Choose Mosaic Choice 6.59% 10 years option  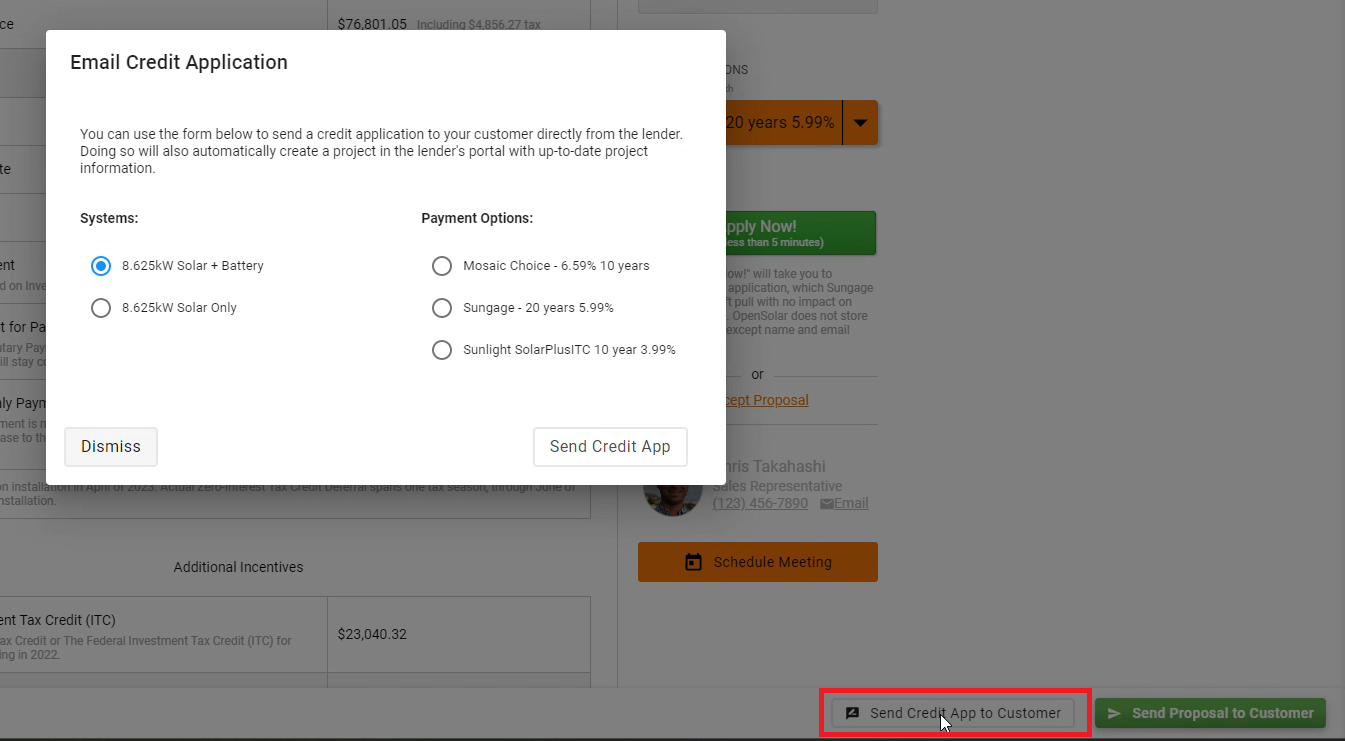click(442, 266)
